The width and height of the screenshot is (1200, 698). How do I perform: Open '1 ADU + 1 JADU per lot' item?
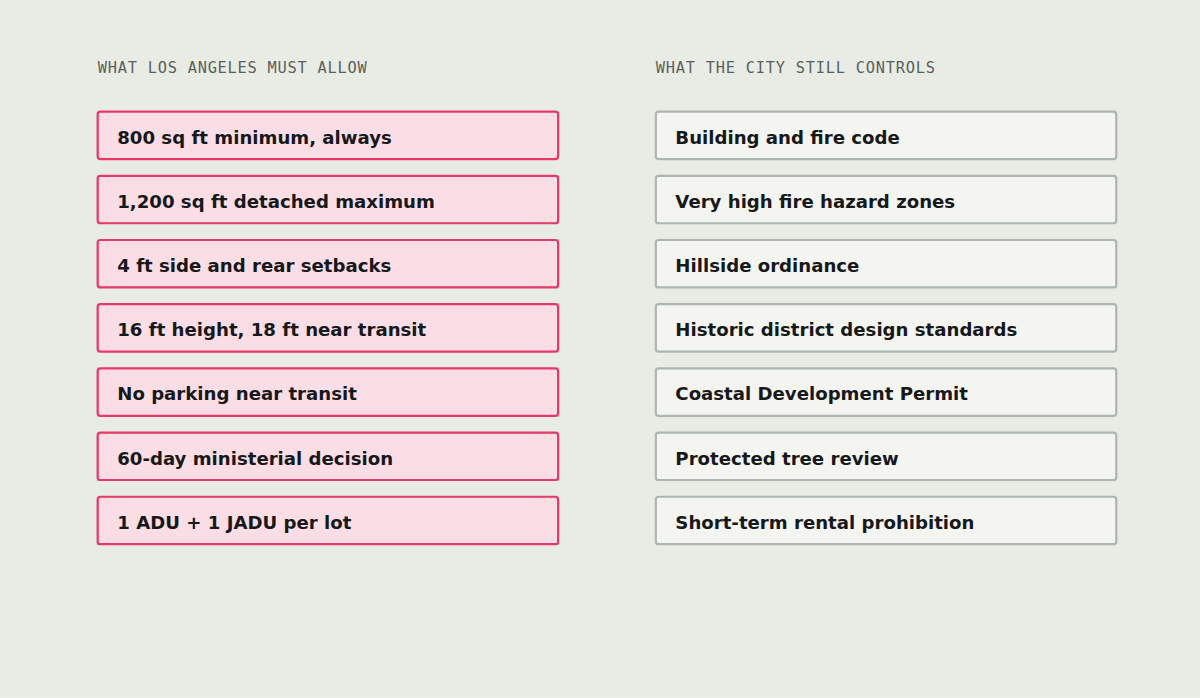click(328, 521)
